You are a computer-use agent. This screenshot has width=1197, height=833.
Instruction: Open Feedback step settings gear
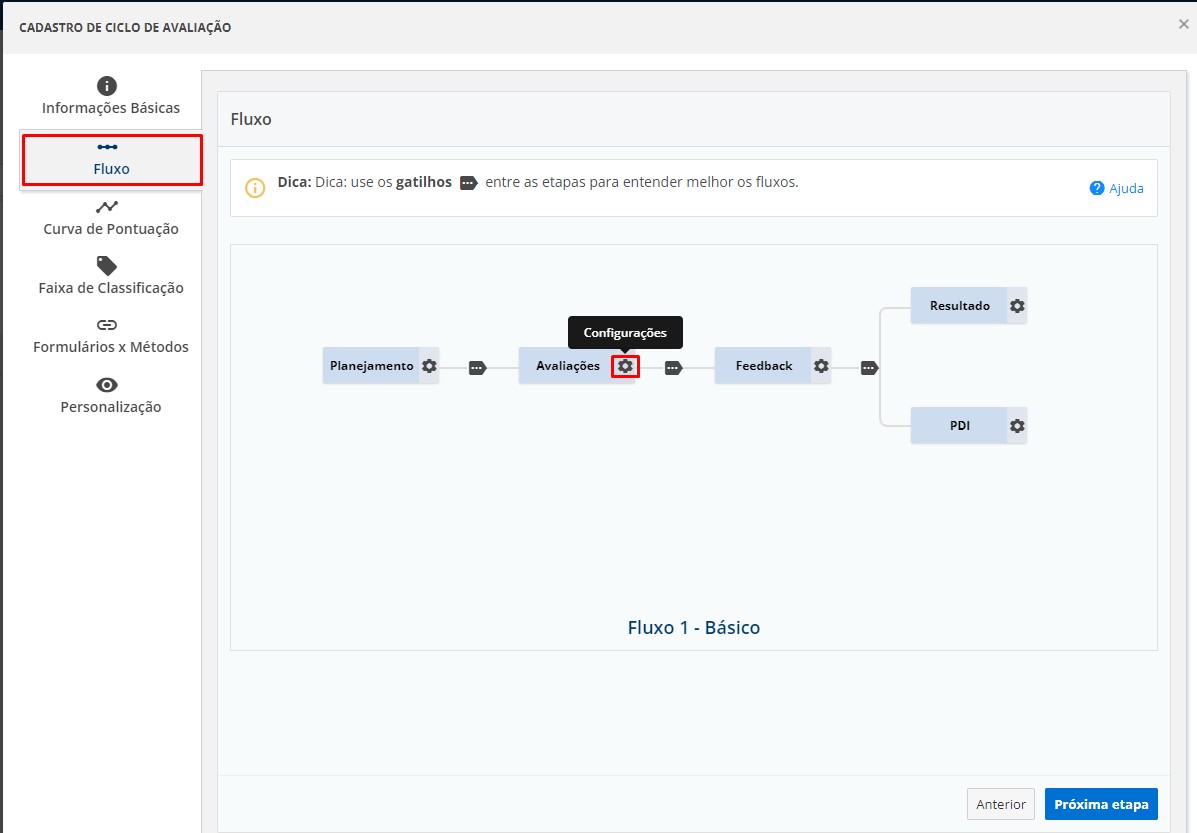tap(821, 366)
